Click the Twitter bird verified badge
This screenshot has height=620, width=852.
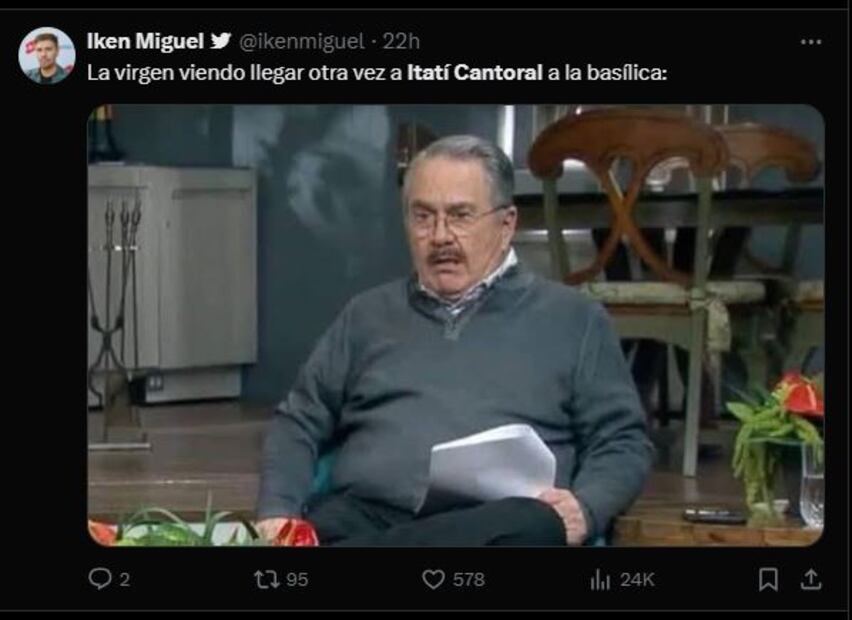tap(221, 41)
